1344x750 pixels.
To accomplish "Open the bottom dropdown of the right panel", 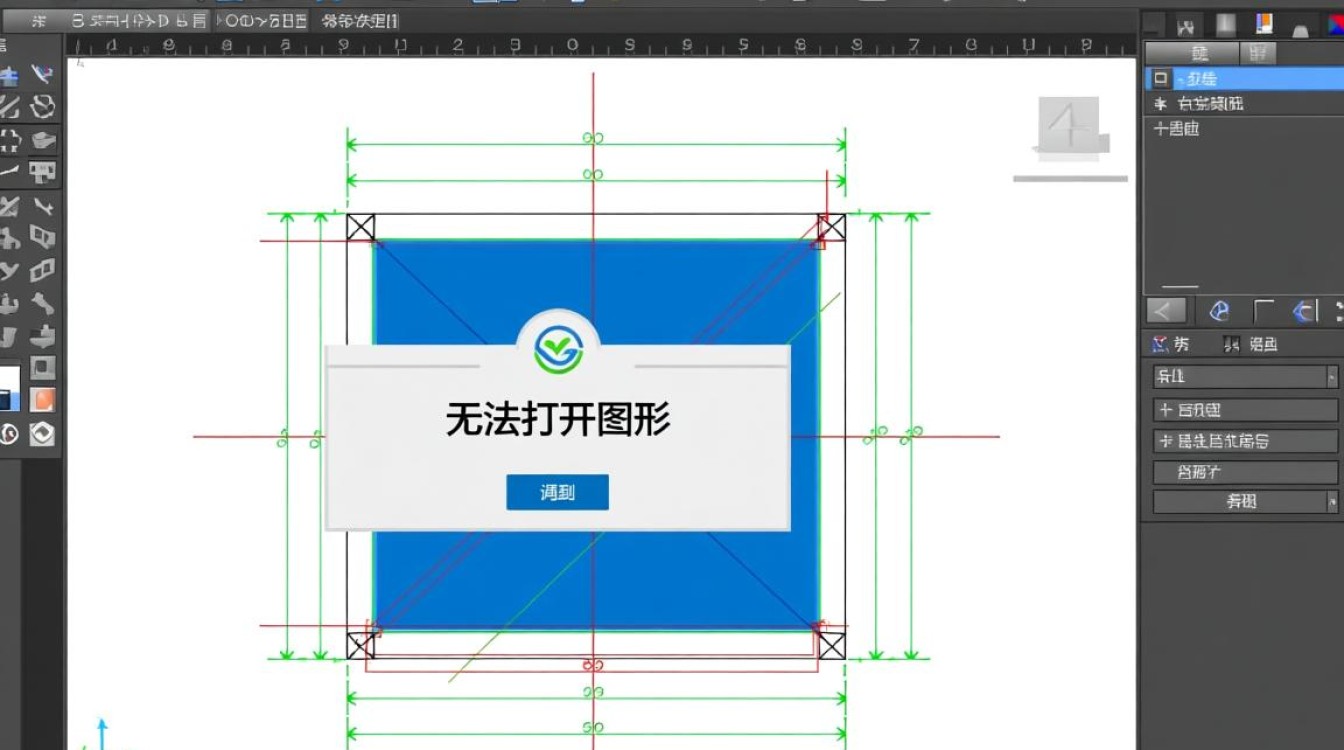I will click(x=1243, y=501).
